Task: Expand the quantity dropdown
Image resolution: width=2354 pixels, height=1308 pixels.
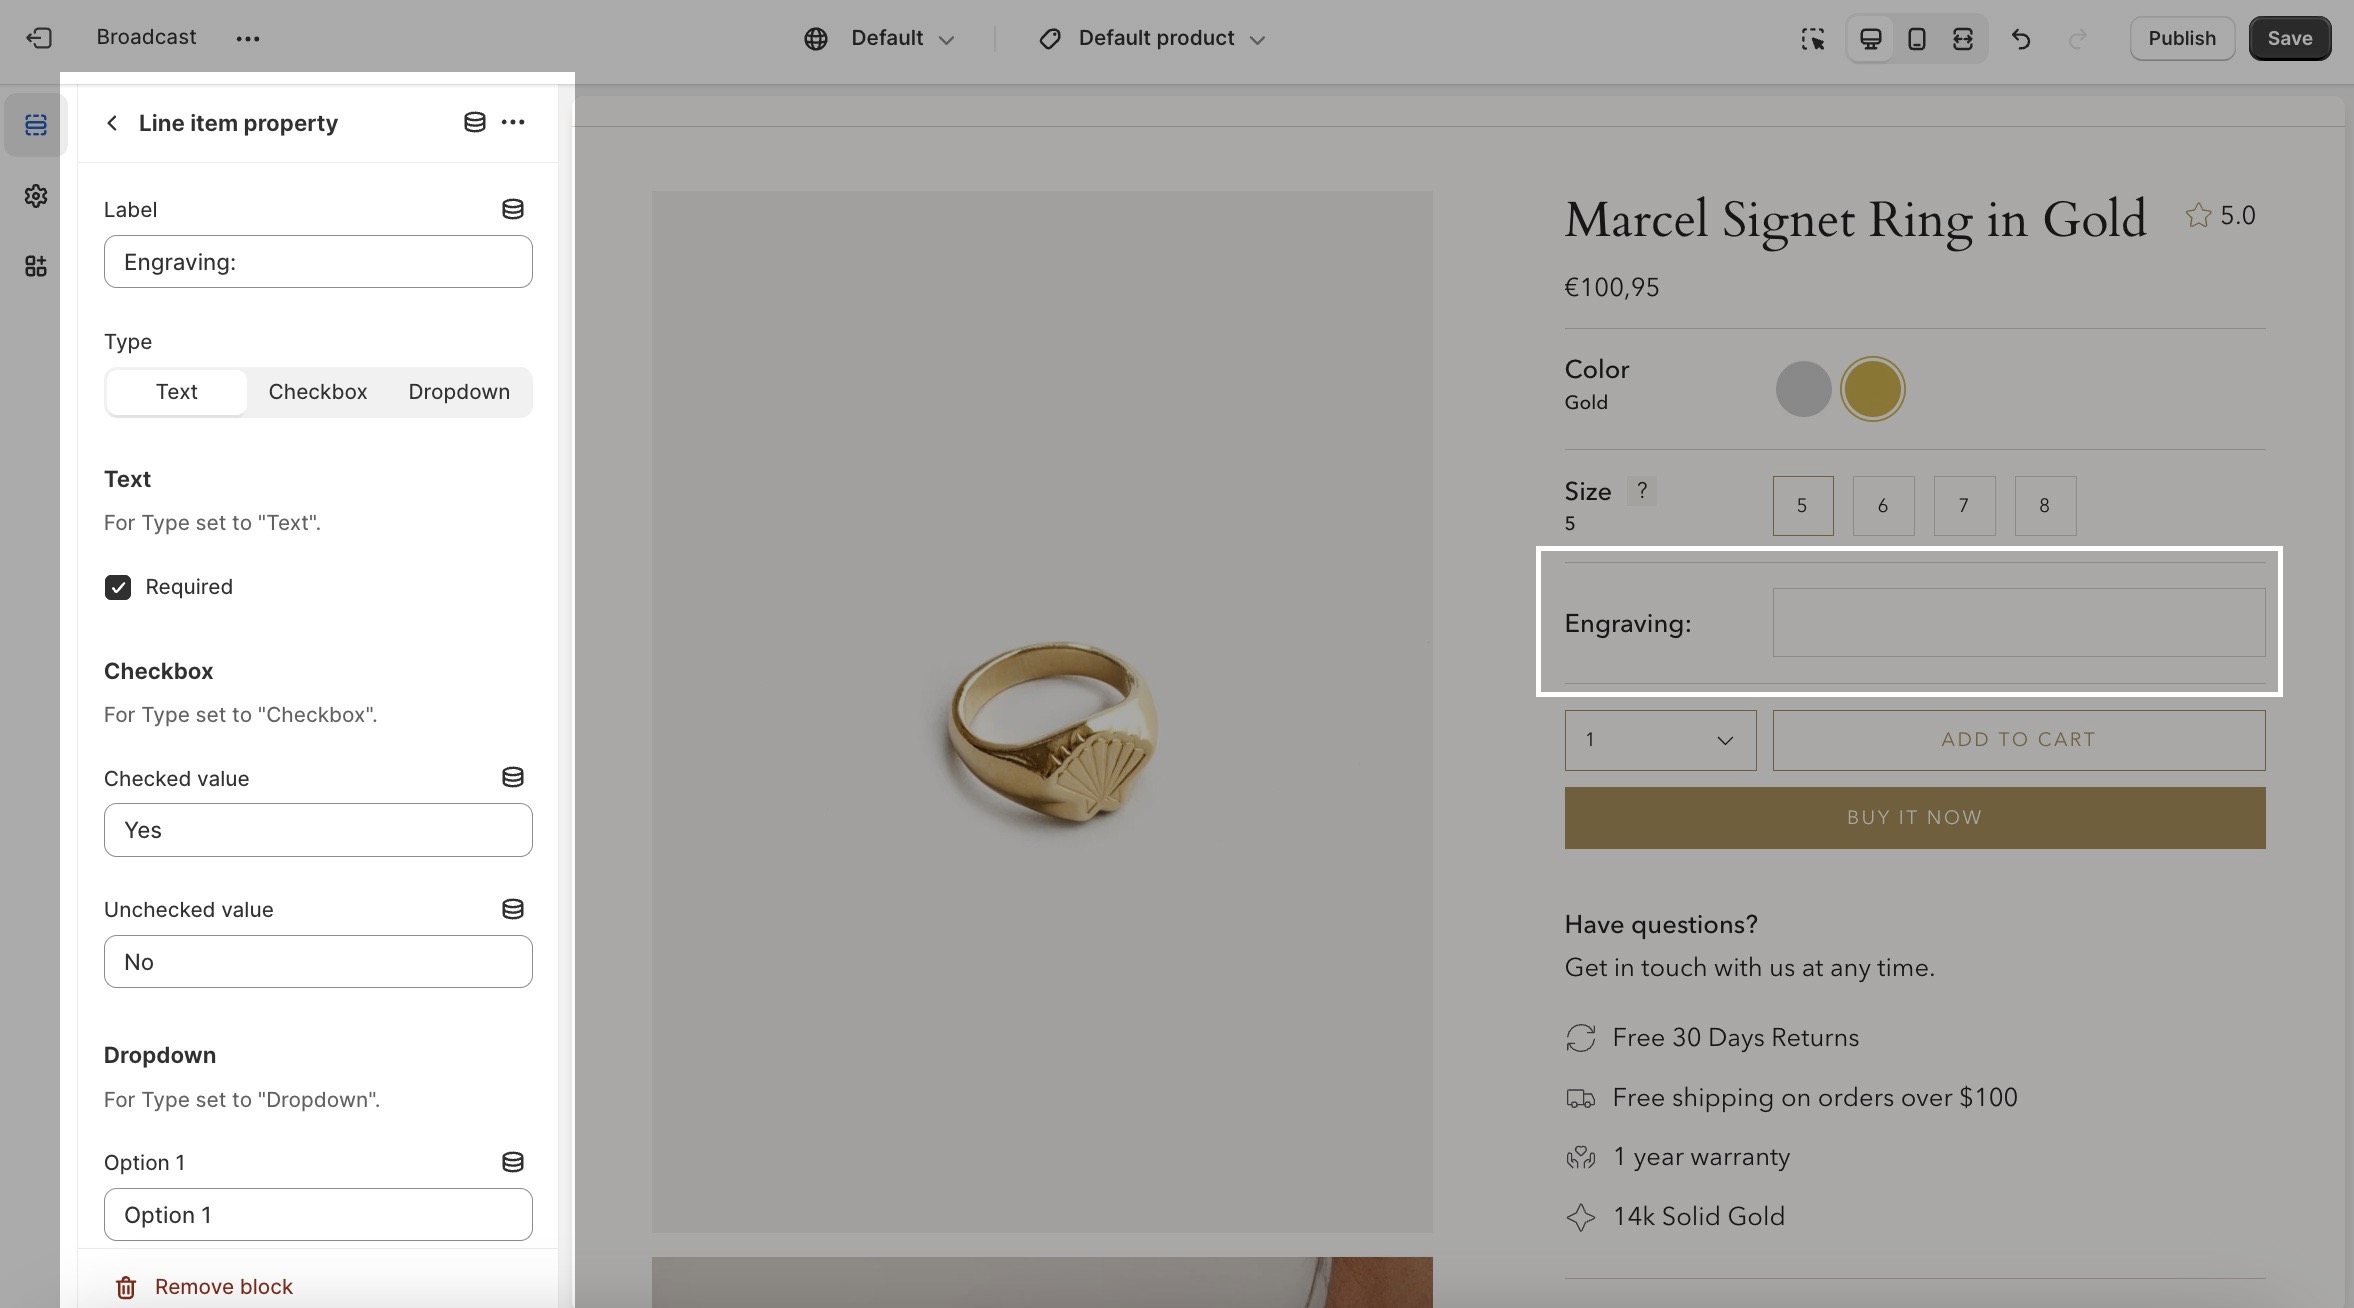Action: click(x=1660, y=740)
